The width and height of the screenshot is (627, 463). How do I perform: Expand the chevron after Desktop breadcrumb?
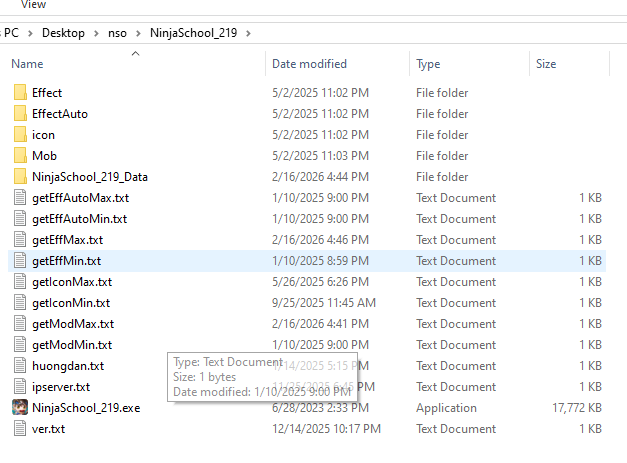pos(95,33)
